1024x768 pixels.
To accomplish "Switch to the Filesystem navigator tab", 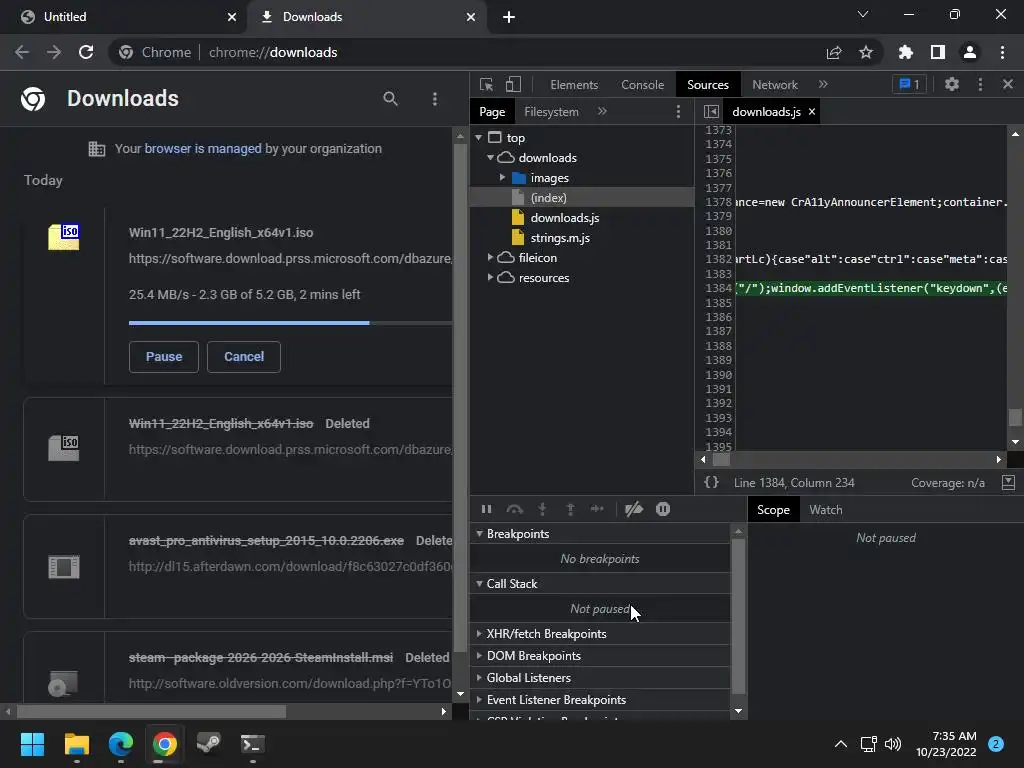I will tap(551, 112).
